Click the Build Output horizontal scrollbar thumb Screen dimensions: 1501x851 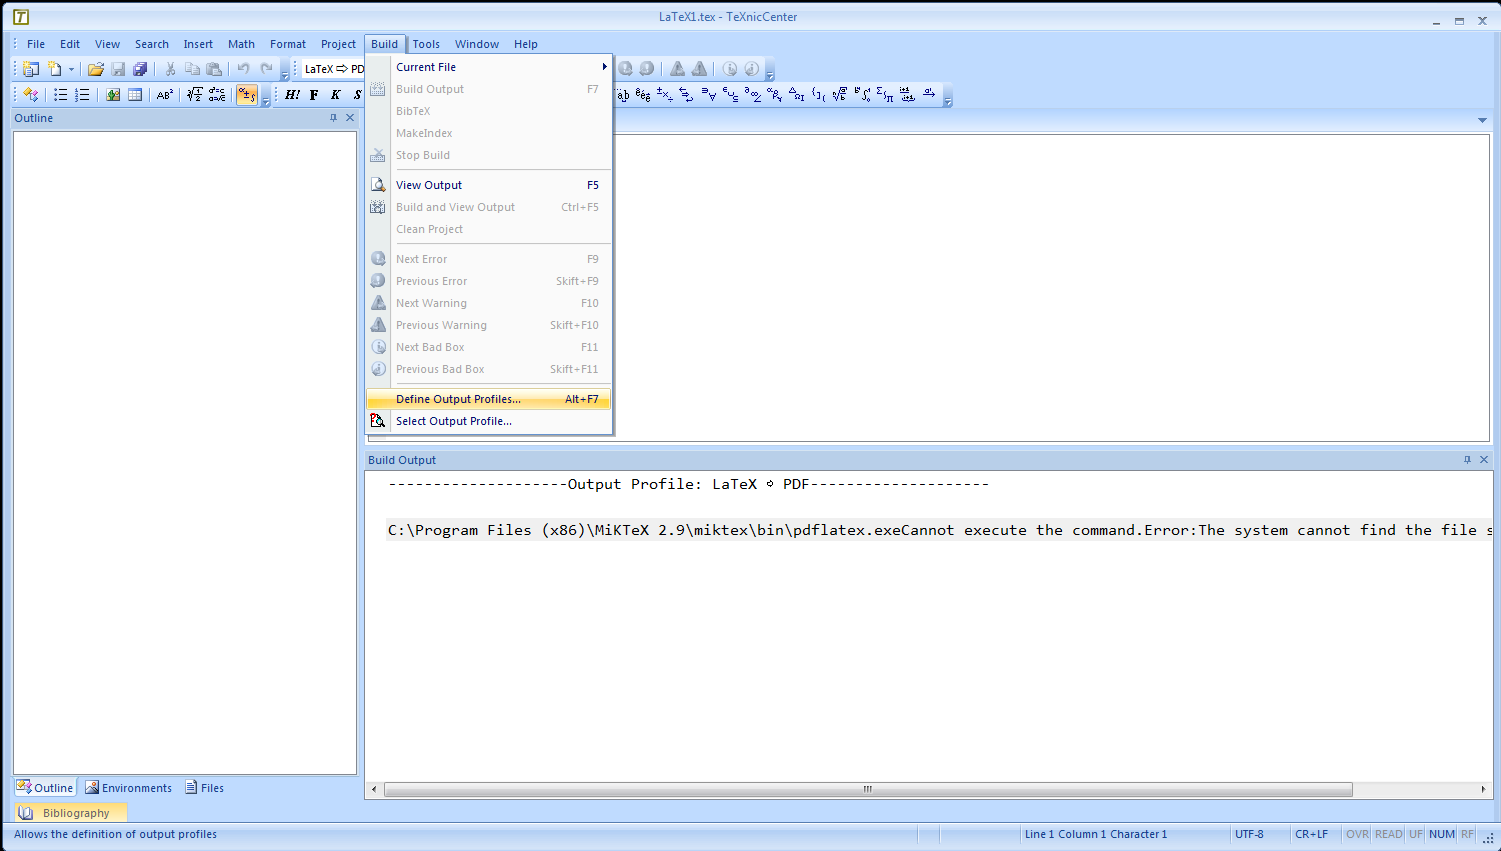pos(867,789)
